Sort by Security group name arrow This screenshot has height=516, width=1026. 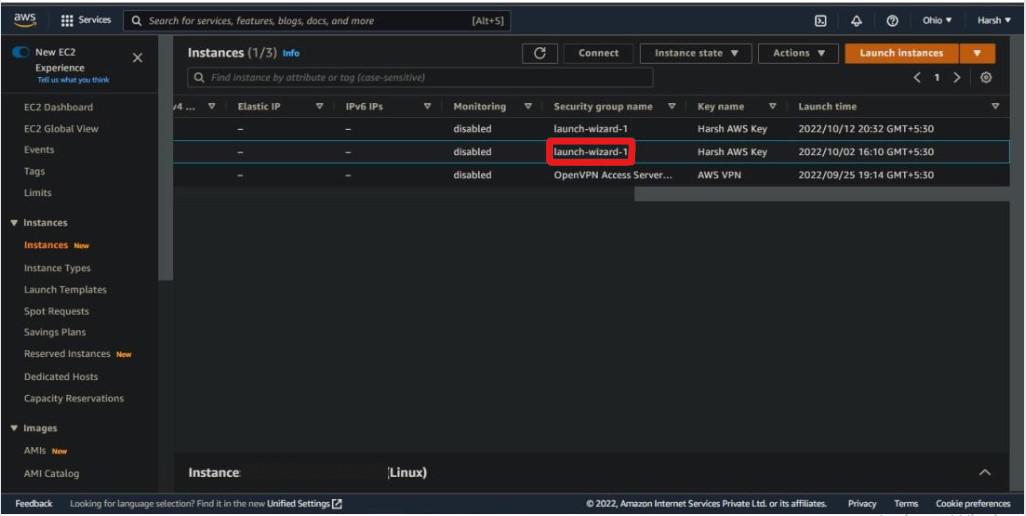coord(672,106)
